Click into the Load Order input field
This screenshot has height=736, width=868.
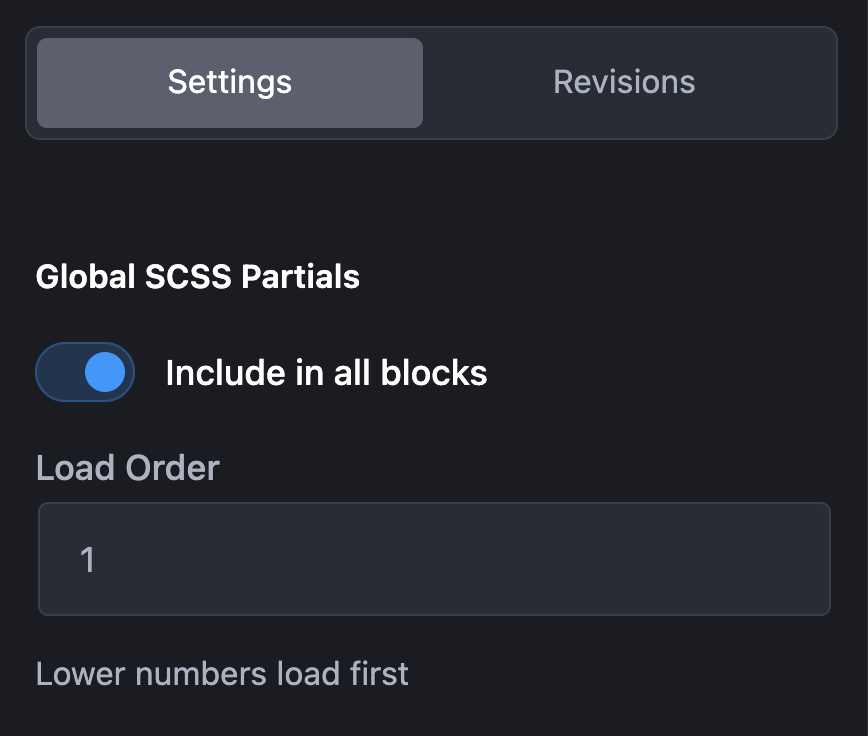tap(434, 559)
